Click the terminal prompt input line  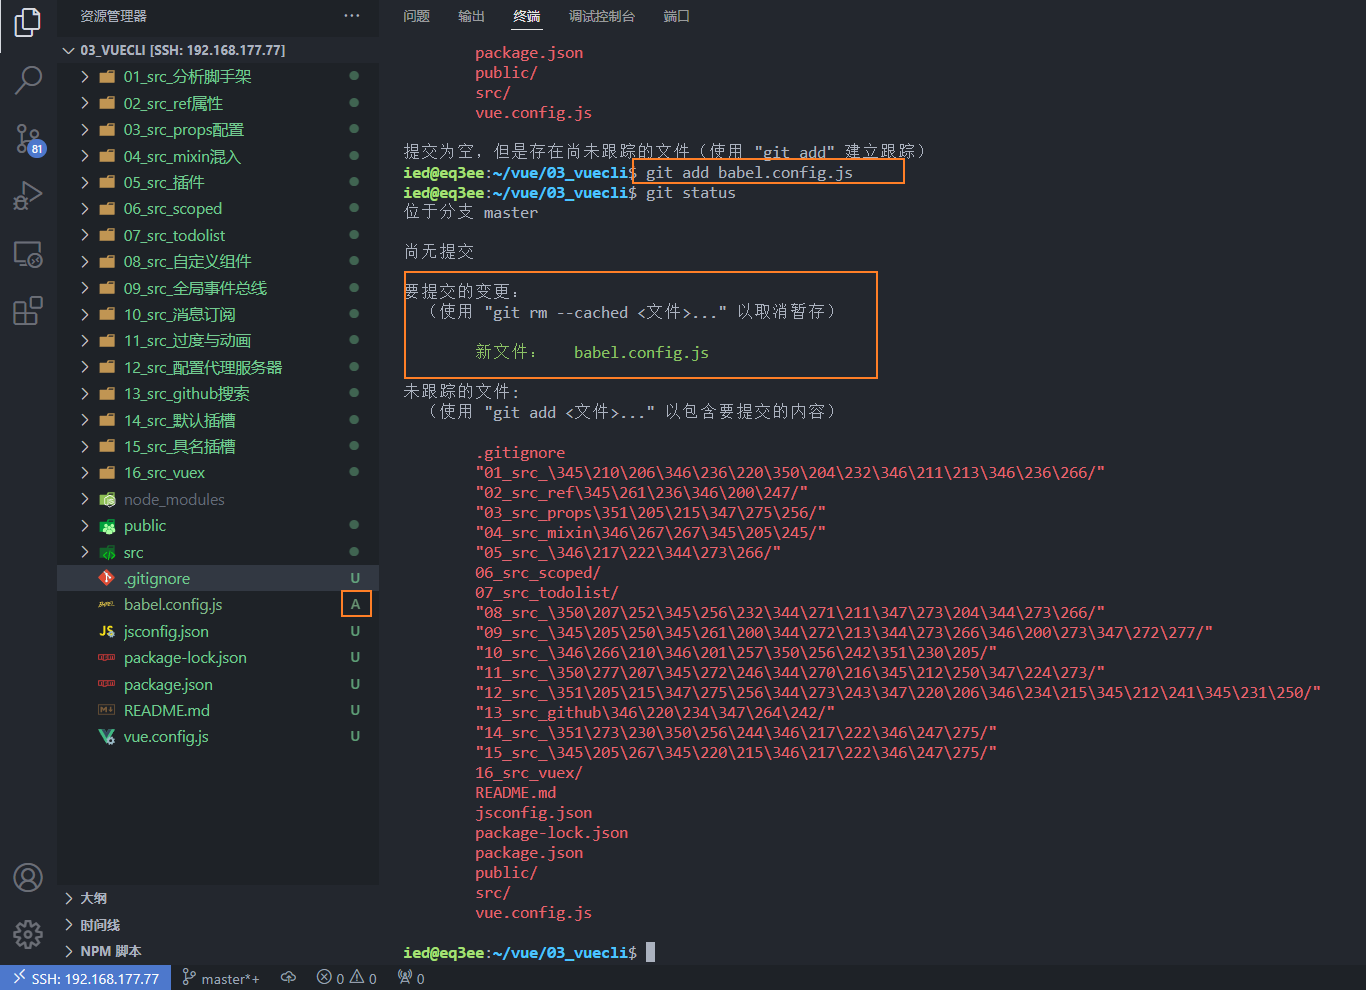[x=528, y=952]
